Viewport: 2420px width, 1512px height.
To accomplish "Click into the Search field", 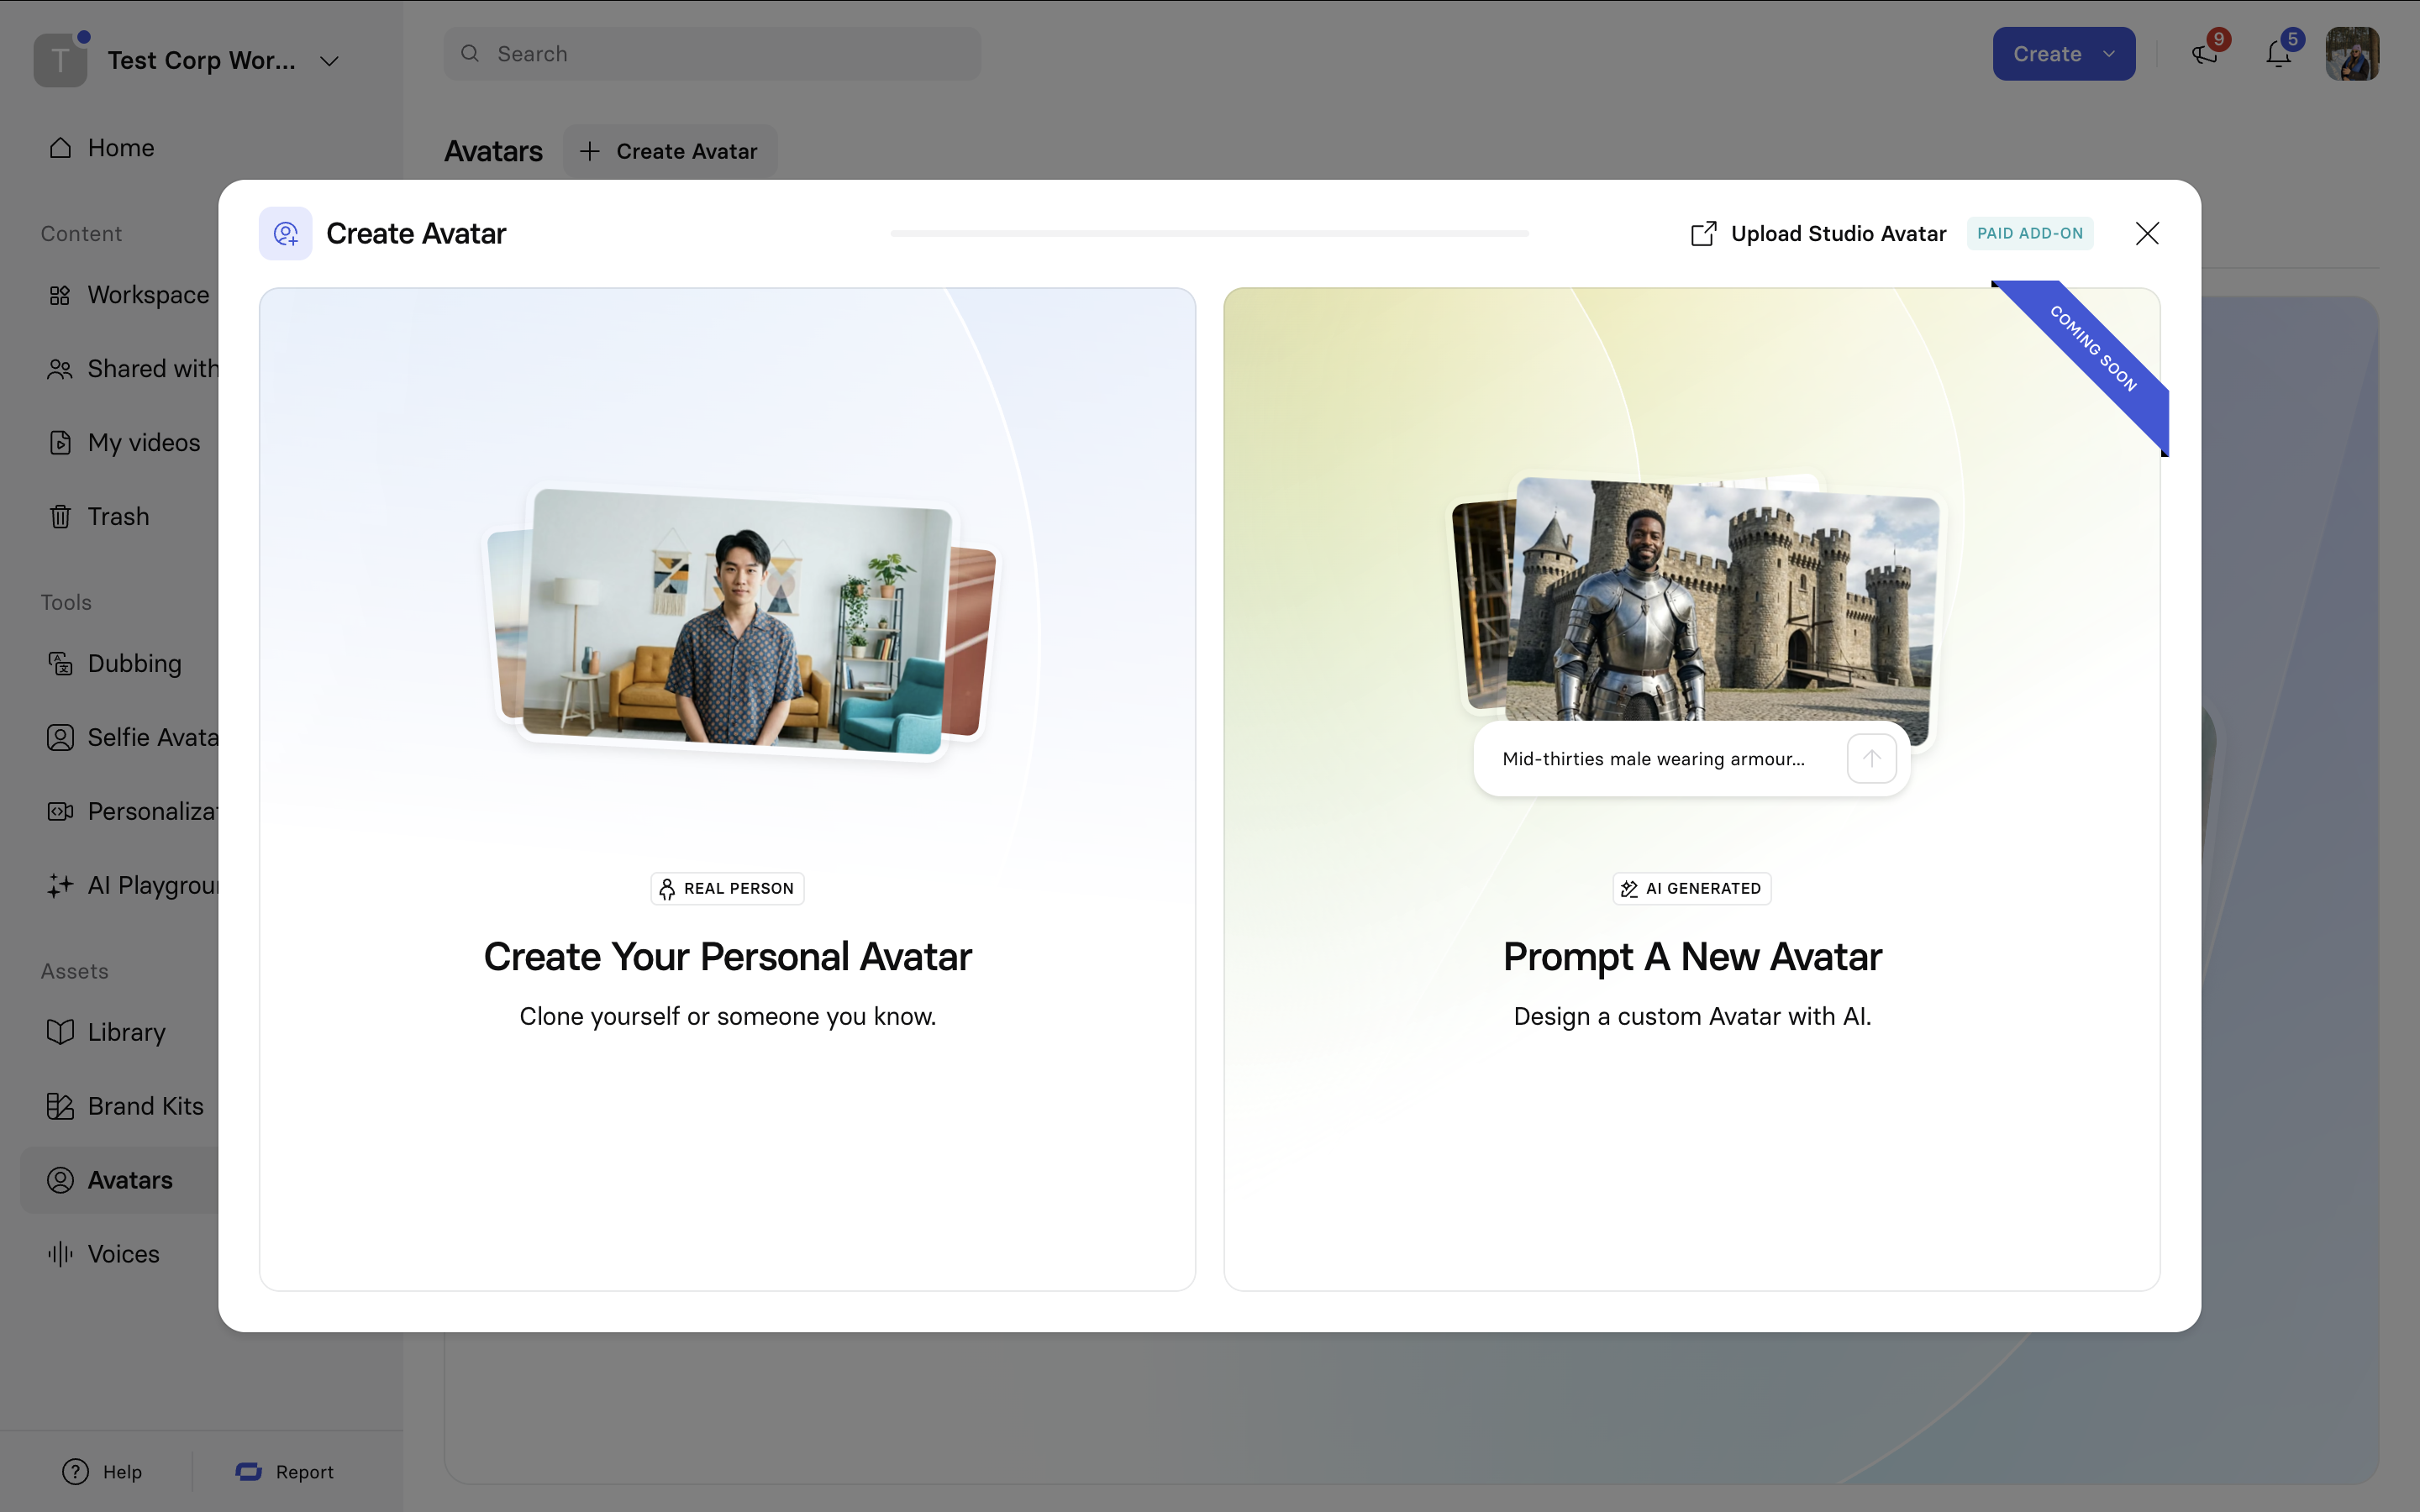I will (712, 54).
